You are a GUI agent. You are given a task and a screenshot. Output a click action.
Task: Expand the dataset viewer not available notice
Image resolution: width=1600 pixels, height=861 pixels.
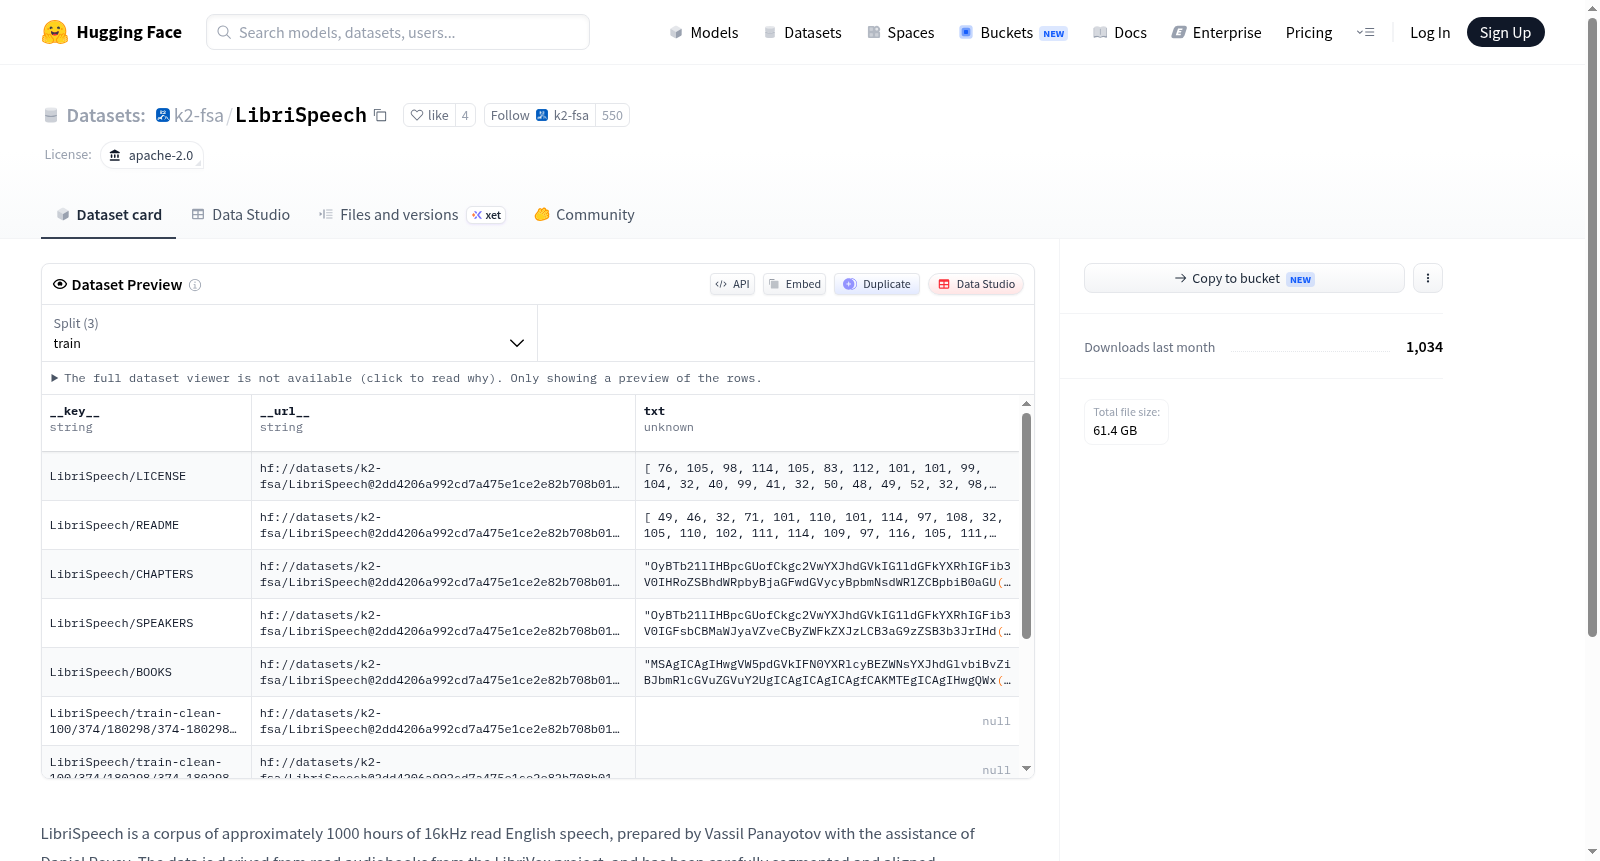click(x=407, y=378)
